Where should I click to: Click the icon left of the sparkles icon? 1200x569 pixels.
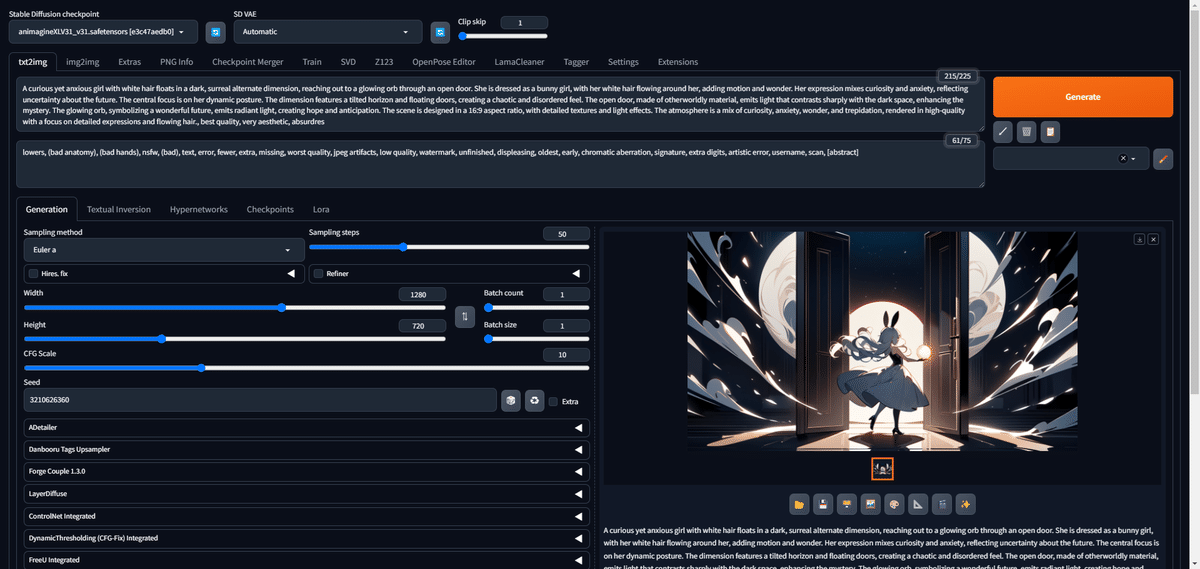pyautogui.click(x=942, y=503)
